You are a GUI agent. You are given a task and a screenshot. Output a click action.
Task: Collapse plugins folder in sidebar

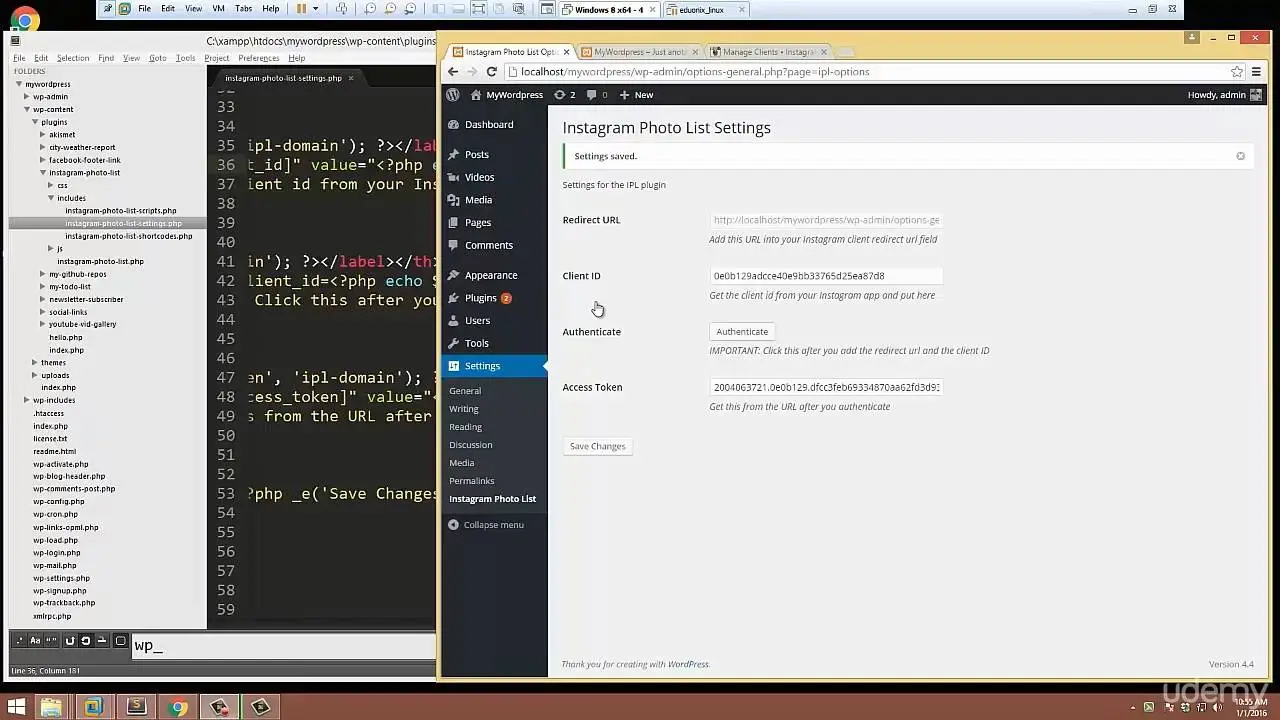(35, 122)
